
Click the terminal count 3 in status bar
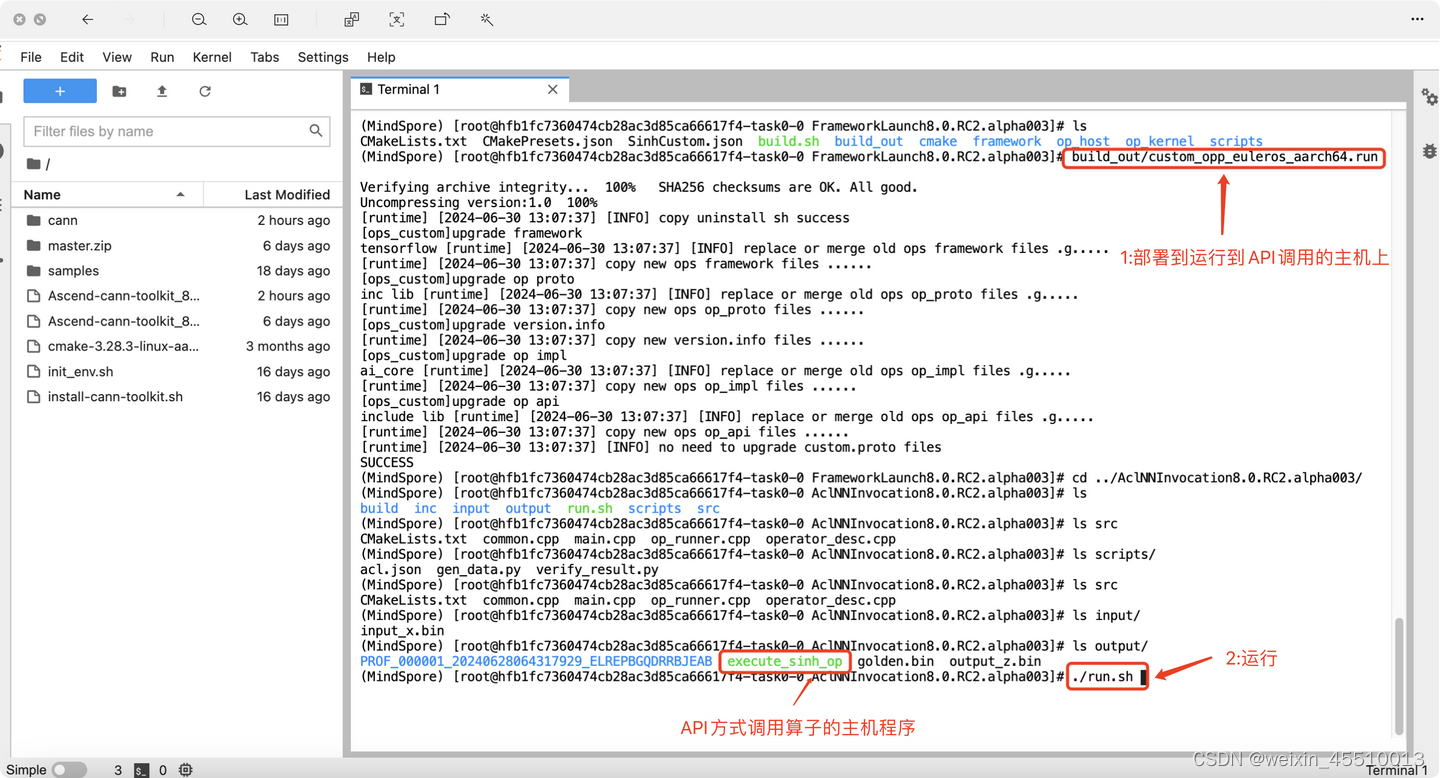click(x=118, y=770)
